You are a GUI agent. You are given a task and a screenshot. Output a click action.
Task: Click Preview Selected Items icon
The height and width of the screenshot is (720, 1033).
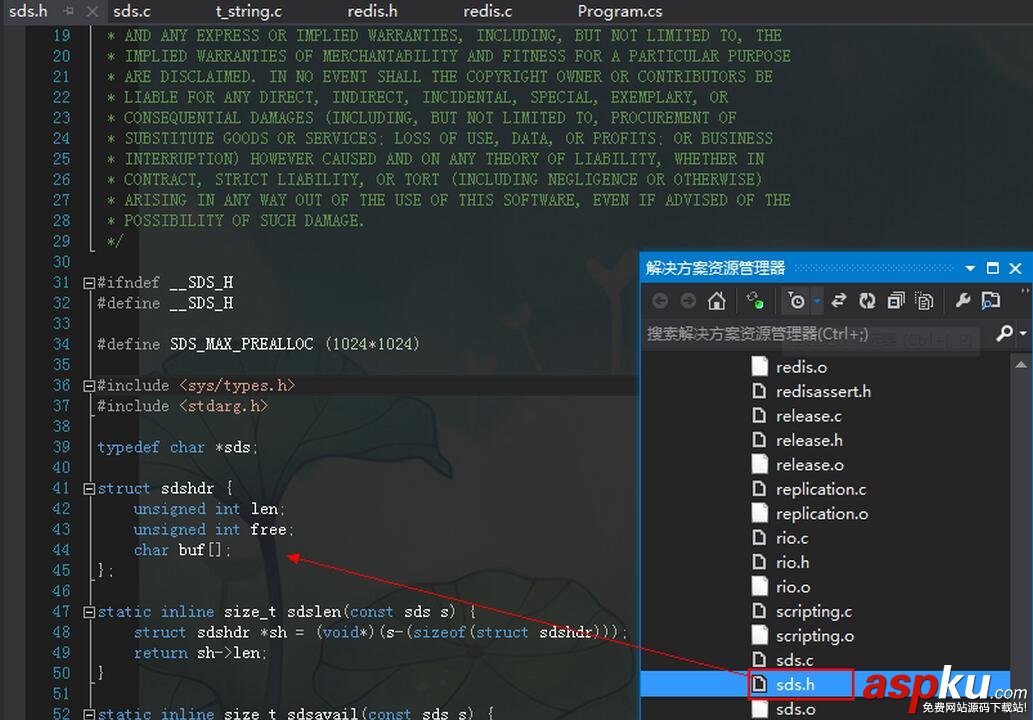pos(991,301)
